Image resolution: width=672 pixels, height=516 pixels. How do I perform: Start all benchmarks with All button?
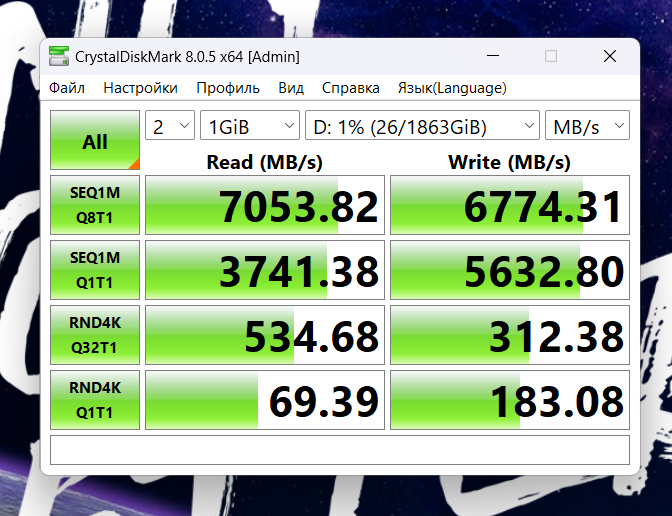95,140
